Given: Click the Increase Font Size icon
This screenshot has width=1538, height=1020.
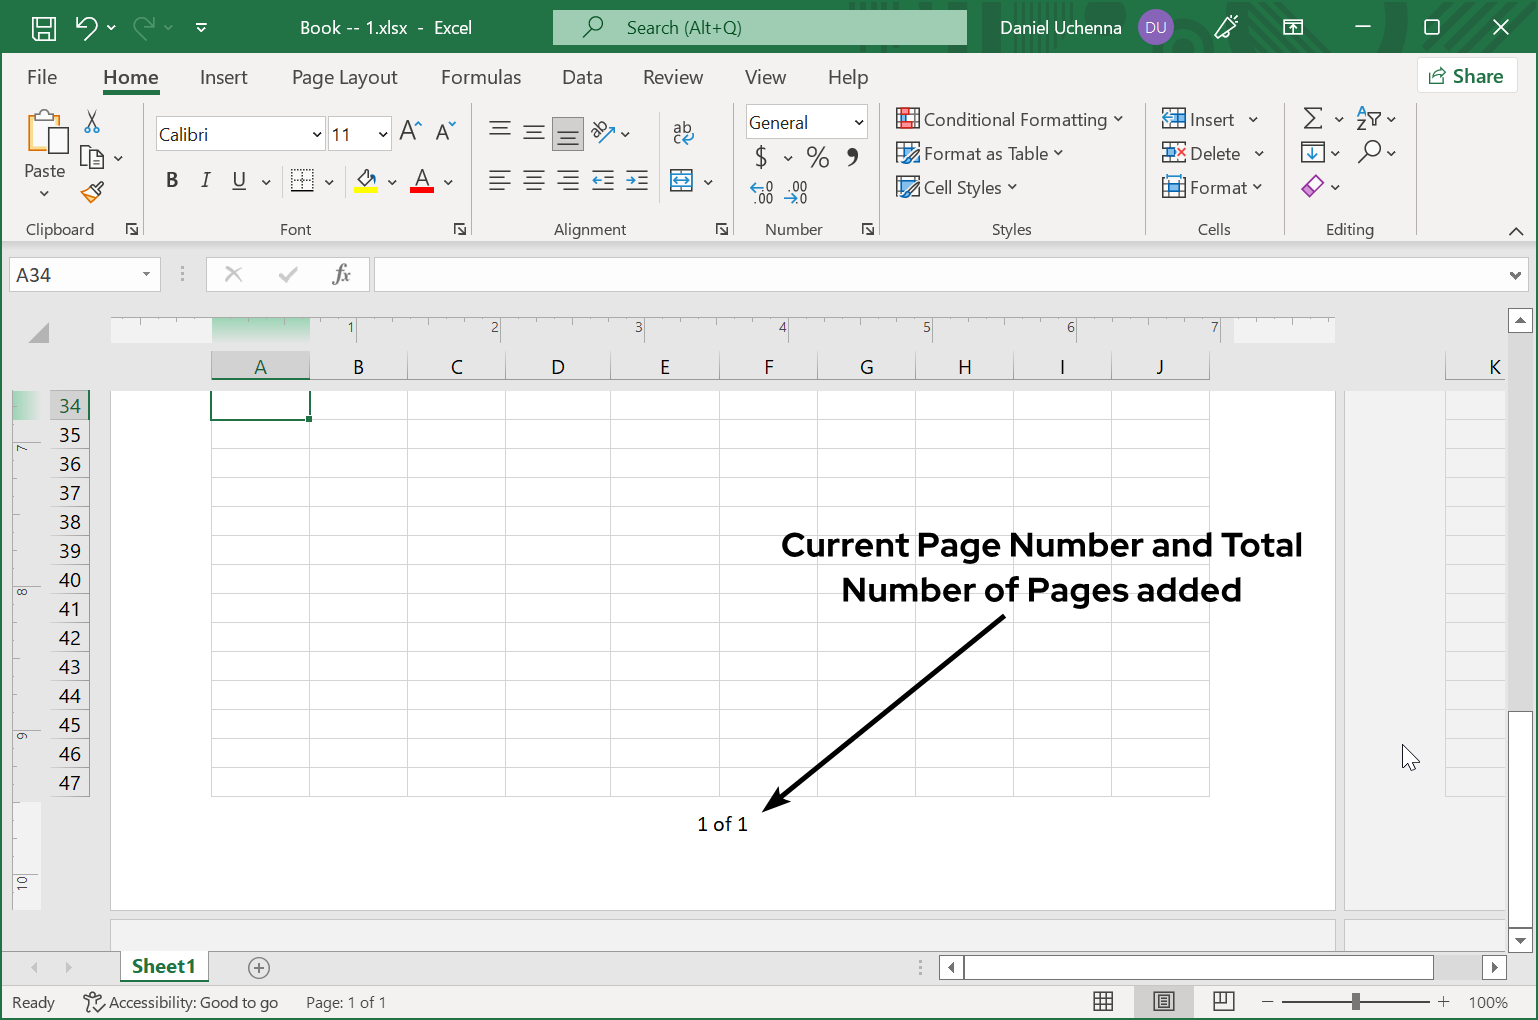Looking at the screenshot, I should pyautogui.click(x=408, y=129).
